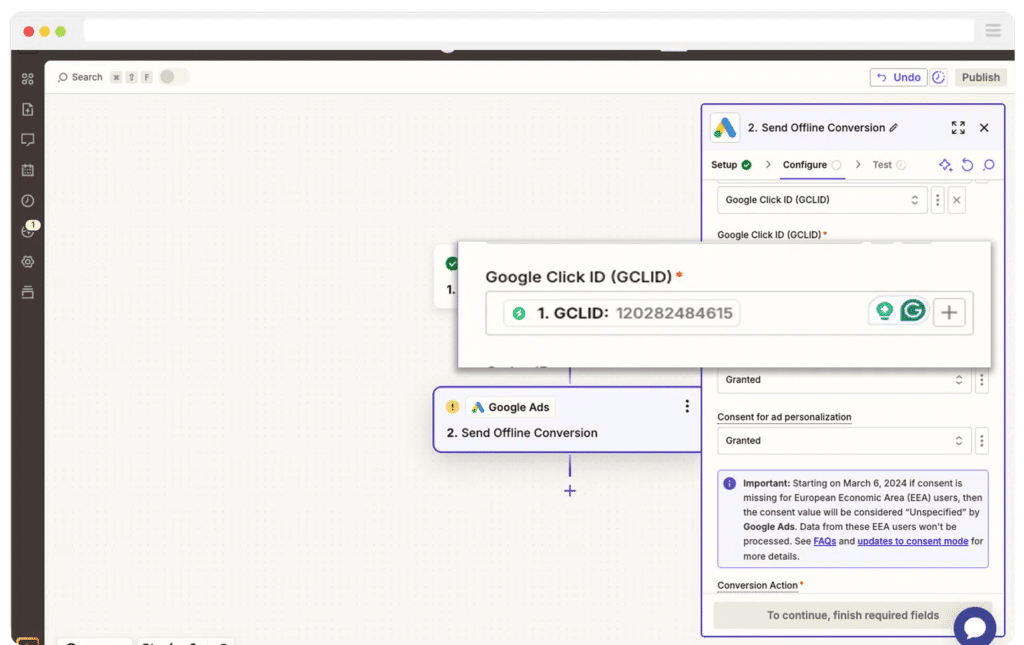Select the Google Ads app badge on step
Screen dimensions: 1024x645
click(x=511, y=407)
